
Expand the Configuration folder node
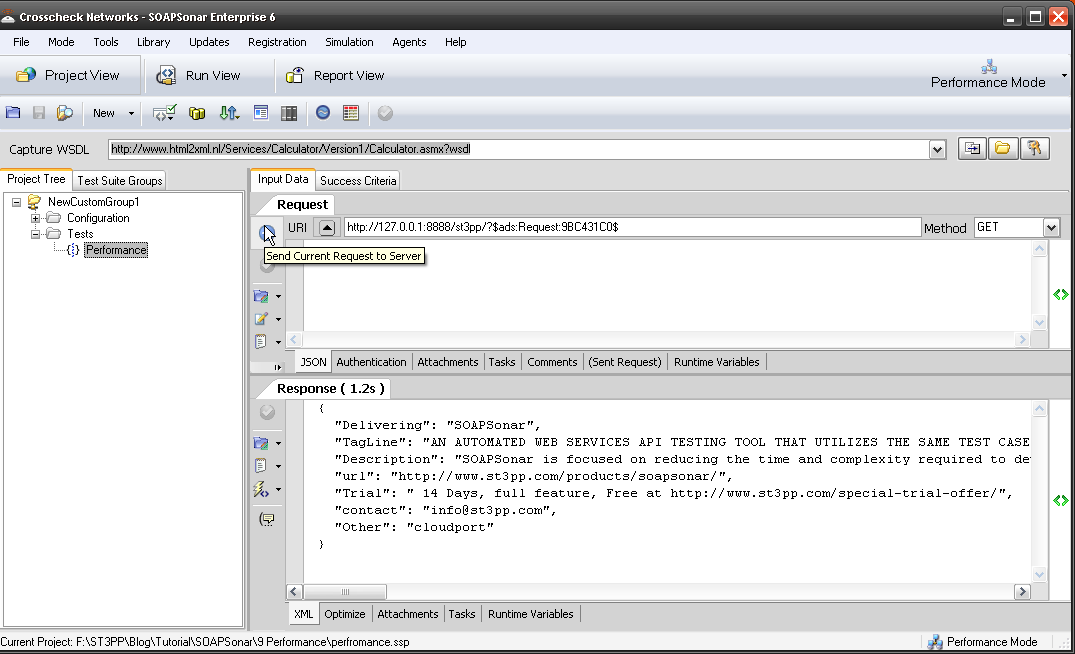click(x=35, y=218)
